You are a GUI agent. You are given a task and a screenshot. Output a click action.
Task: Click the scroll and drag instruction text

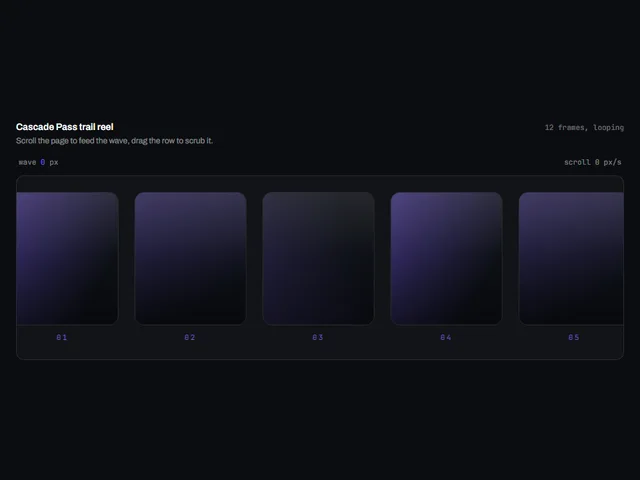click(x=114, y=141)
